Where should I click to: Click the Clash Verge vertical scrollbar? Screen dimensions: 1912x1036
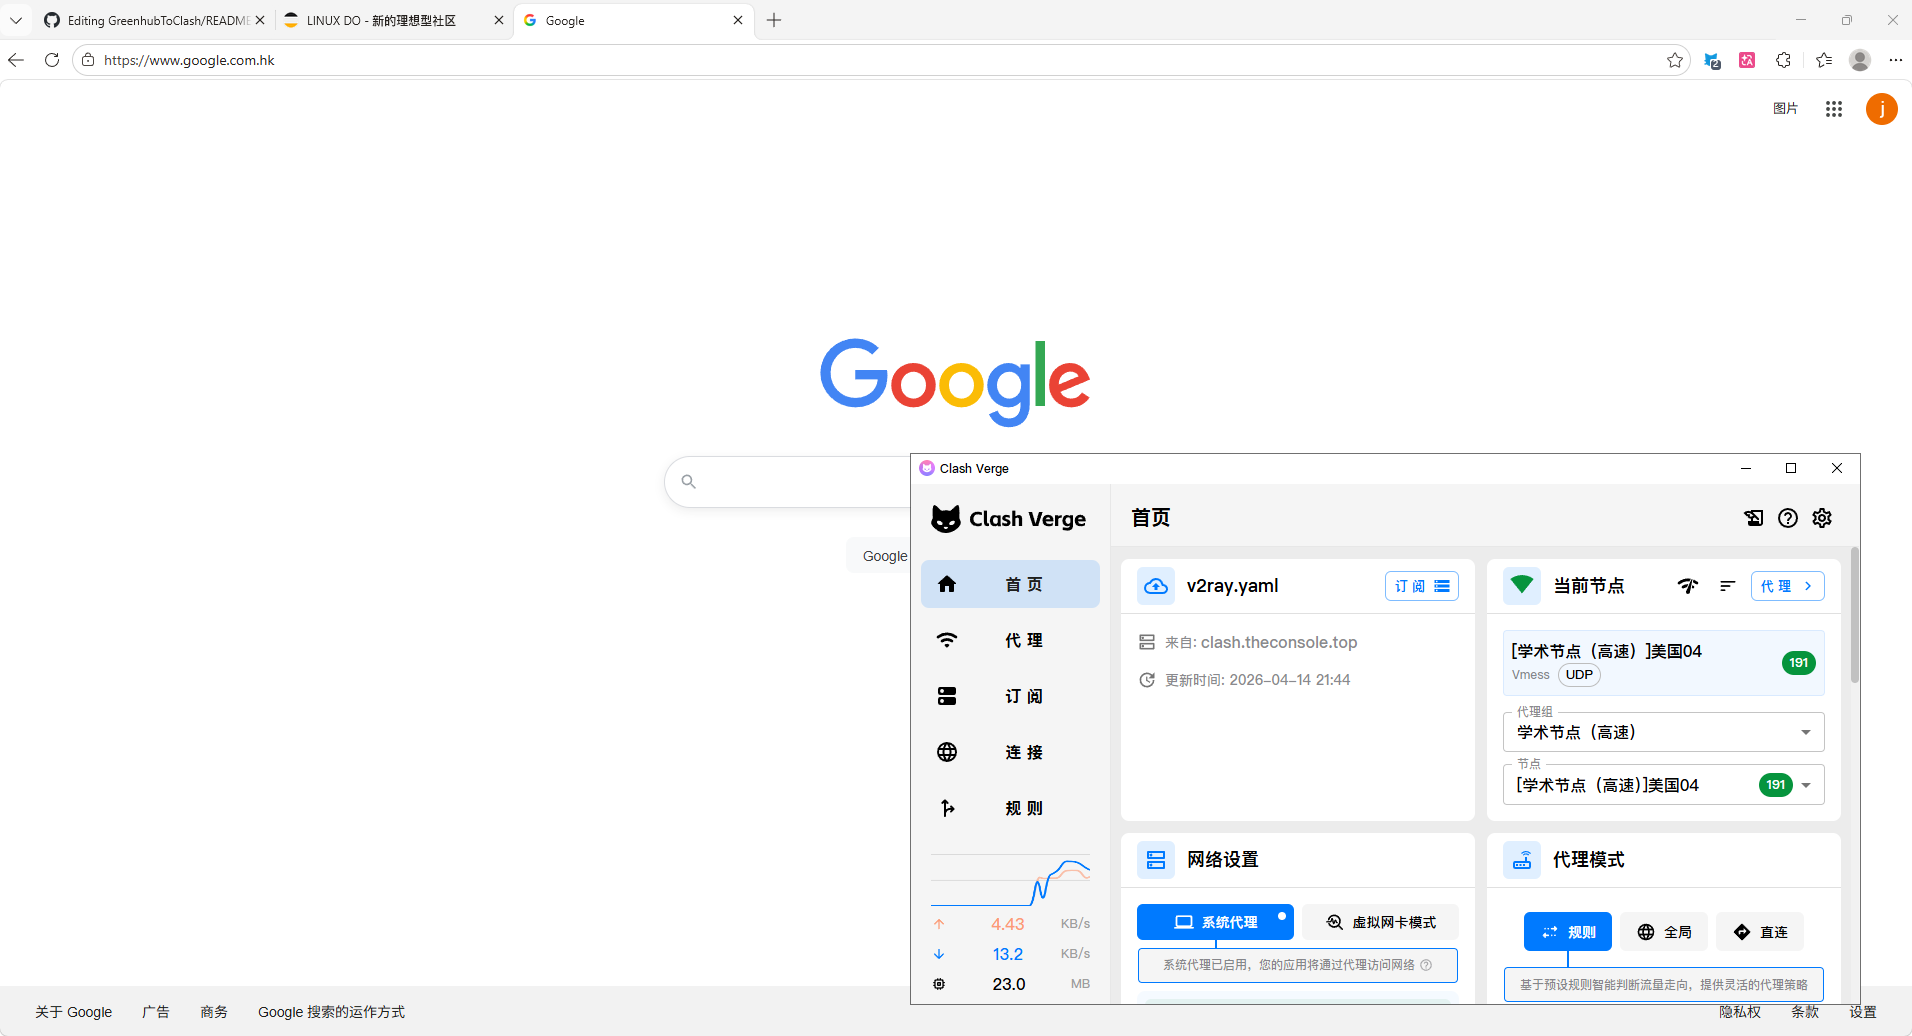[1855, 615]
